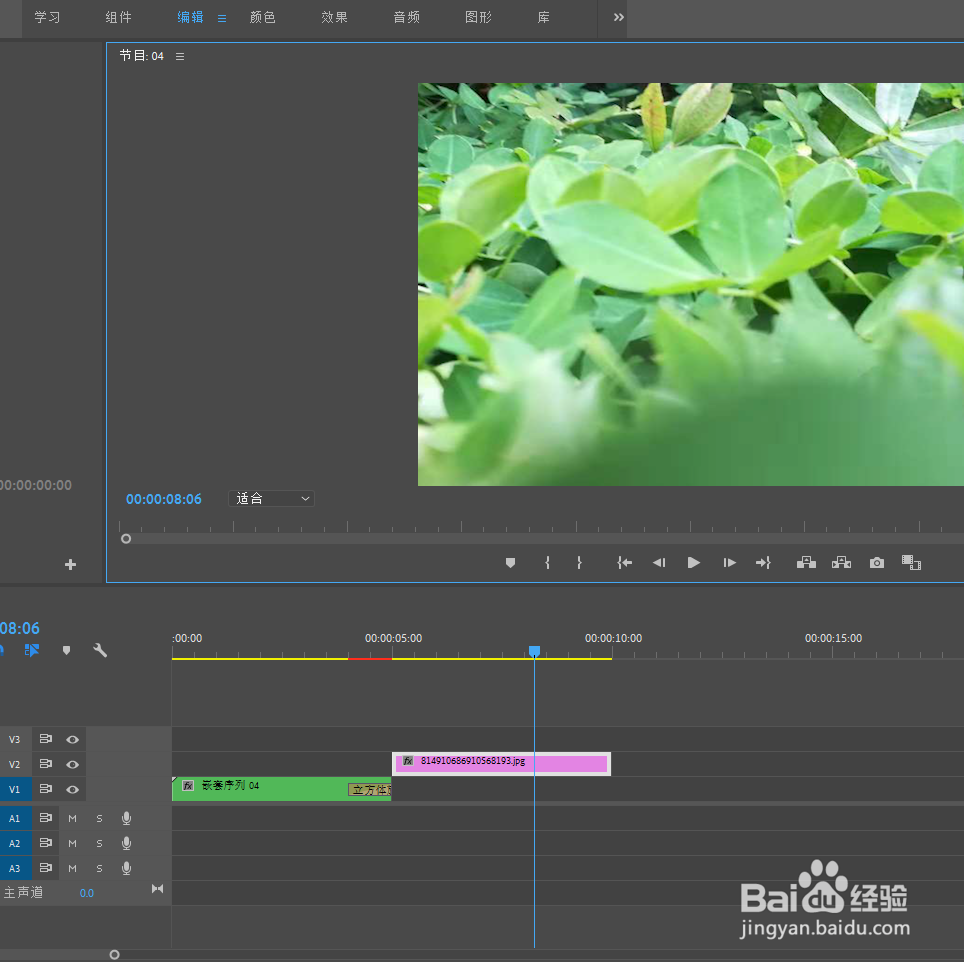
Task: Target audio track A3 label
Action: (x=15, y=868)
